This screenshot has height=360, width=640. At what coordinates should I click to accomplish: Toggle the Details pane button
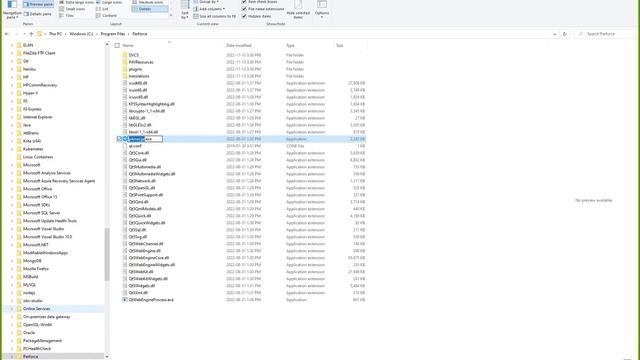pyautogui.click(x=38, y=14)
